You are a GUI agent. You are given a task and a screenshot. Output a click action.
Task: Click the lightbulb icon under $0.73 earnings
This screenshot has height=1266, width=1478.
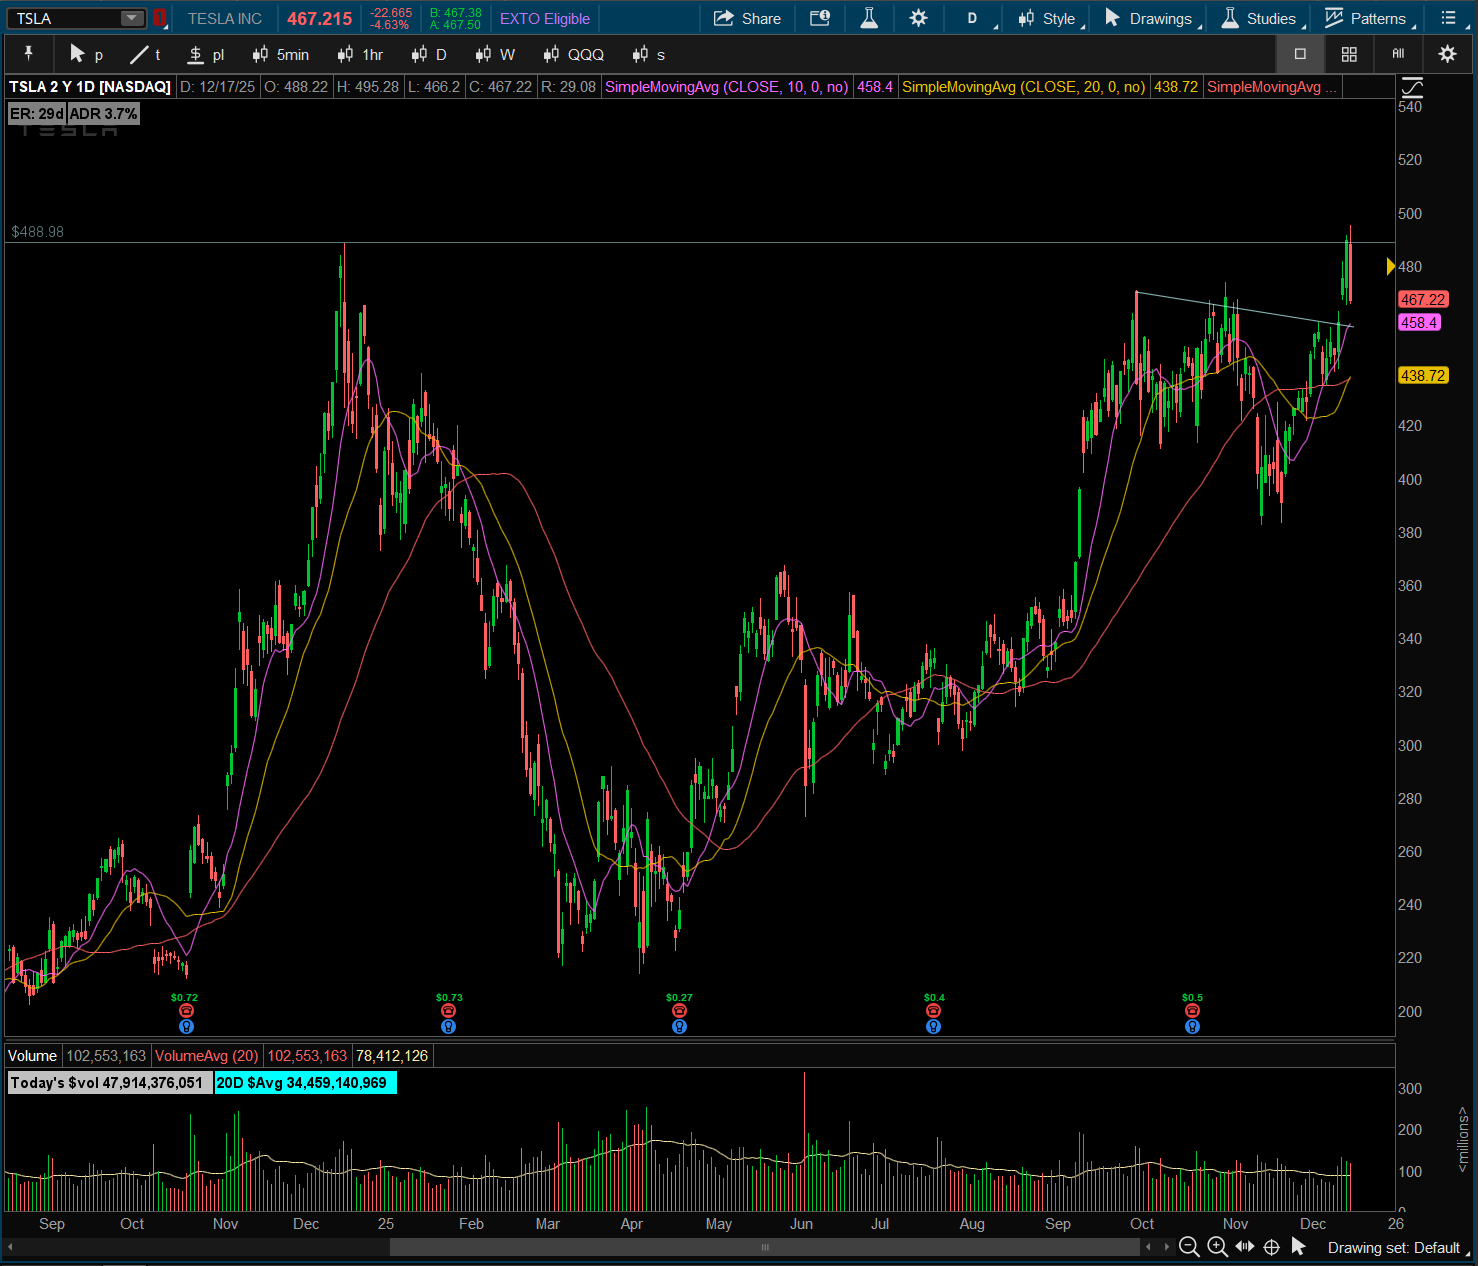[448, 1026]
